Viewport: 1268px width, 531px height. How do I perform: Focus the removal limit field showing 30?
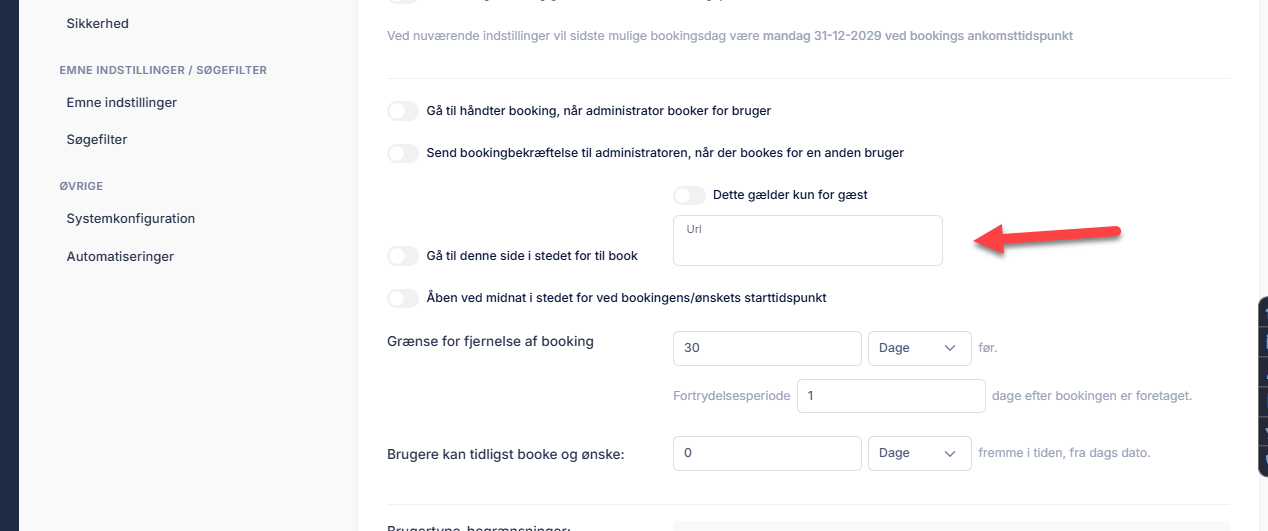pyautogui.click(x=767, y=348)
